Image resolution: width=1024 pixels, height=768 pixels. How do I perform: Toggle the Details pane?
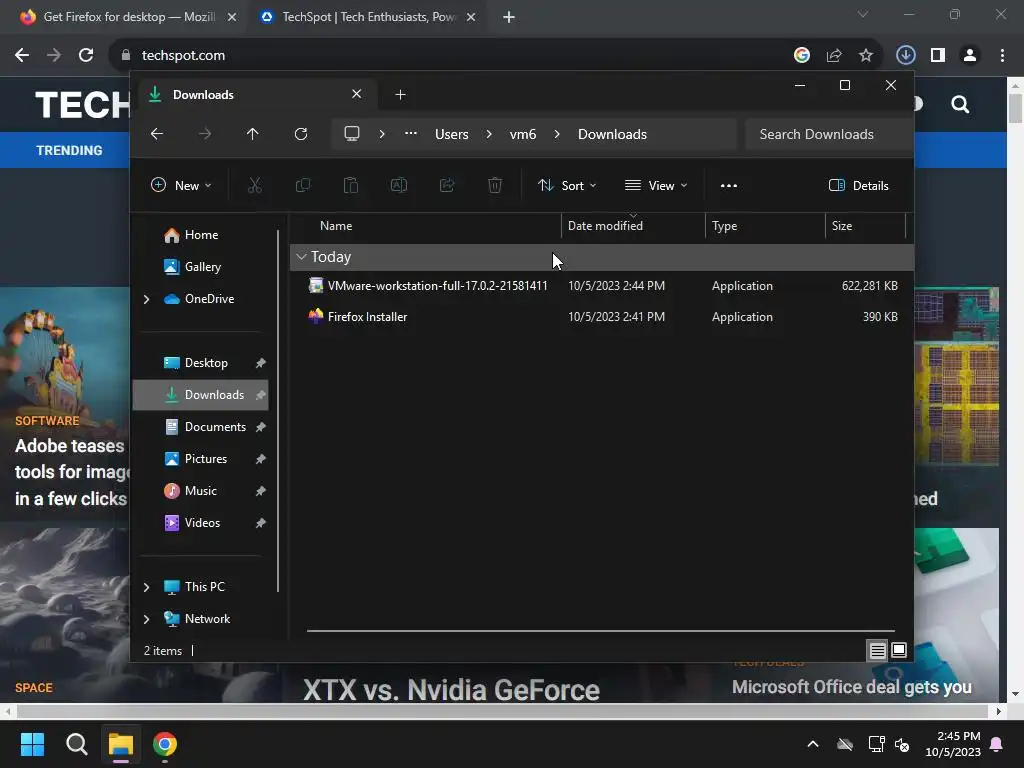coord(859,185)
